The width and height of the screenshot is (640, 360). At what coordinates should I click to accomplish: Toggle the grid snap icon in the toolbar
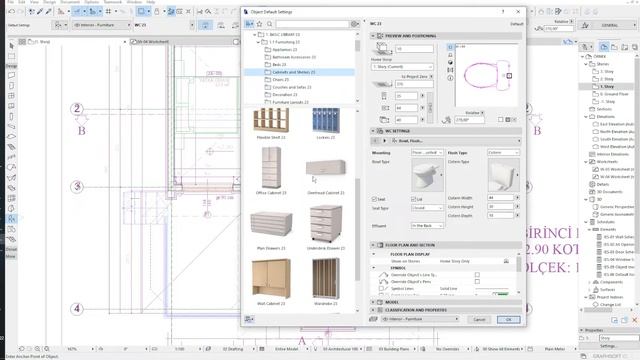[x=108, y=12]
